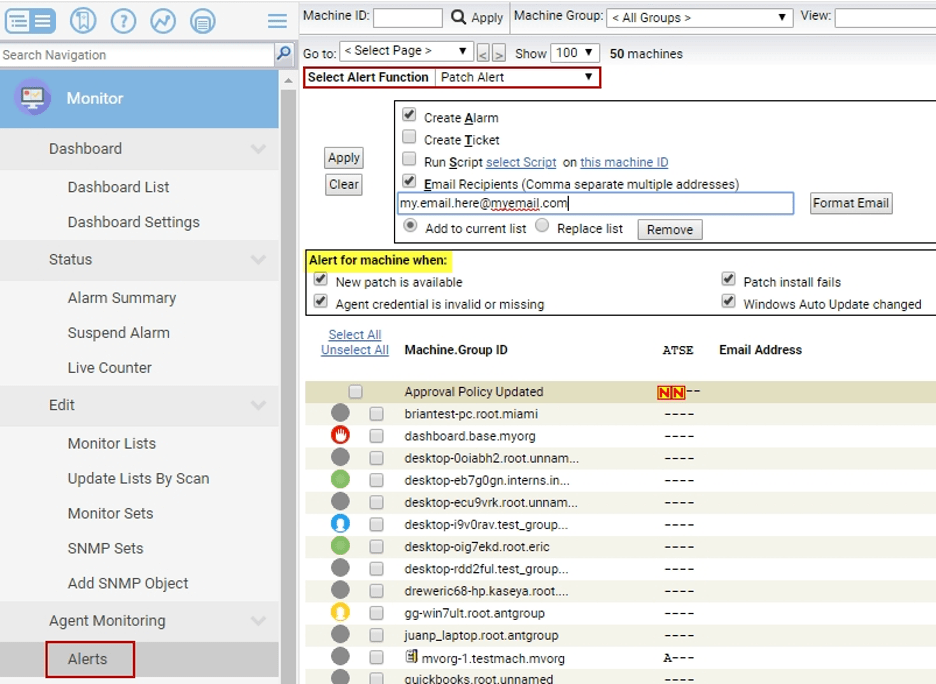Click the email recipients text field
The height and width of the screenshot is (684, 936).
point(595,204)
